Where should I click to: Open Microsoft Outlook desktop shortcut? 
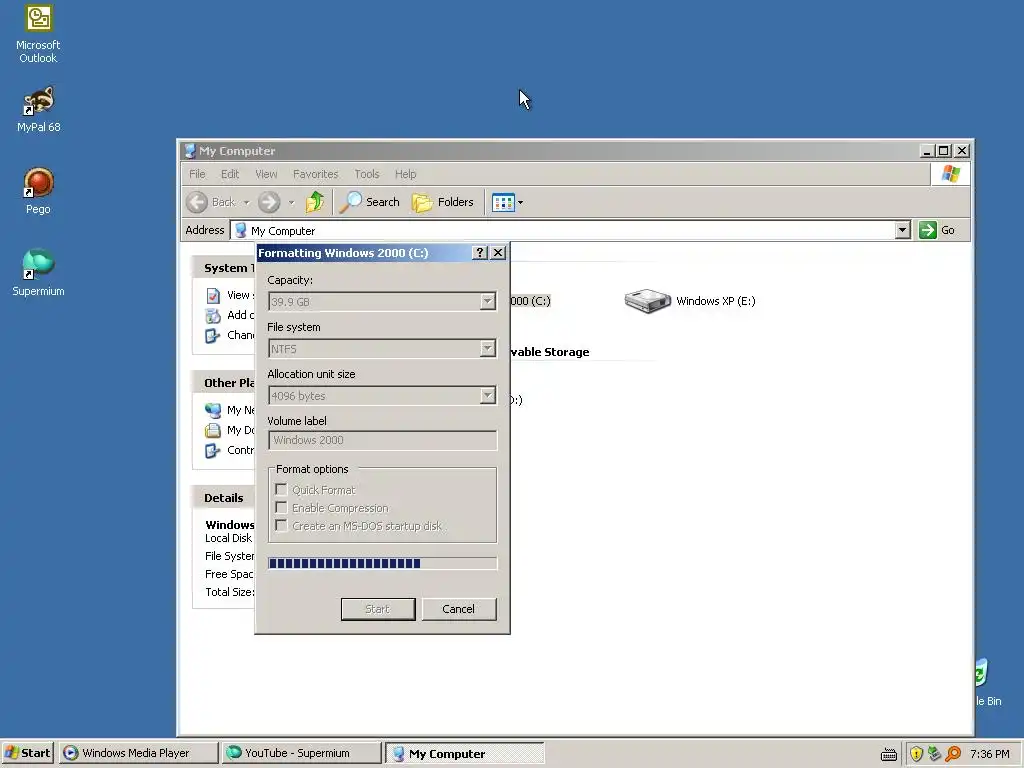(39, 35)
